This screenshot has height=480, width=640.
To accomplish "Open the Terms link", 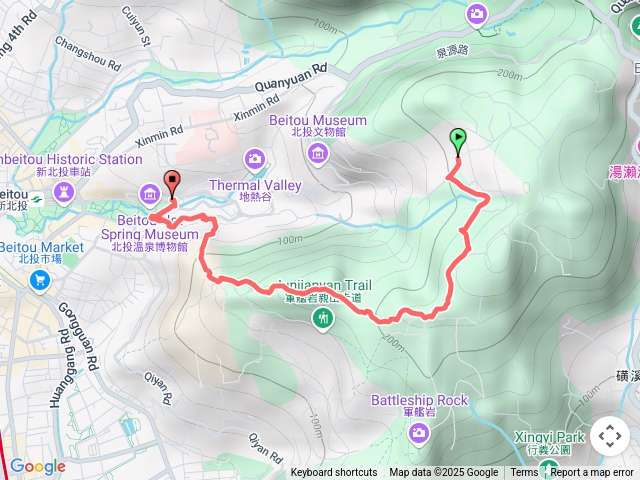I will 524,473.
